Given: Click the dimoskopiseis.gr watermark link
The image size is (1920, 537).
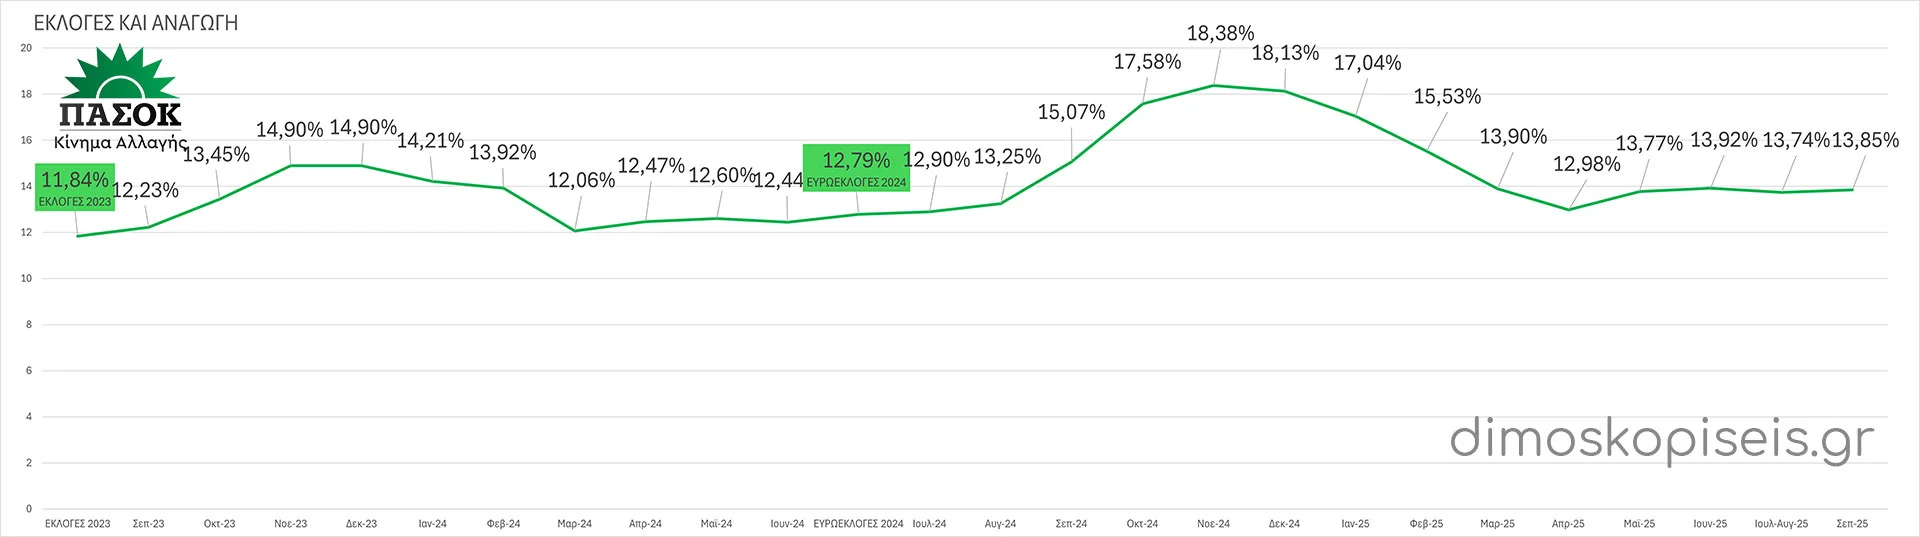Looking at the screenshot, I should [x=1661, y=439].
